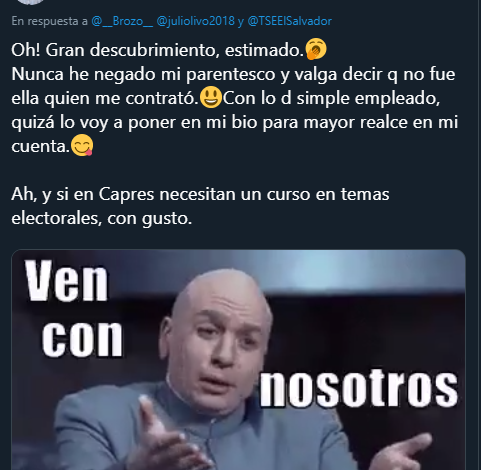Open the @__Brozo__ mention link
The height and width of the screenshot is (470, 481).
(x=122, y=21)
